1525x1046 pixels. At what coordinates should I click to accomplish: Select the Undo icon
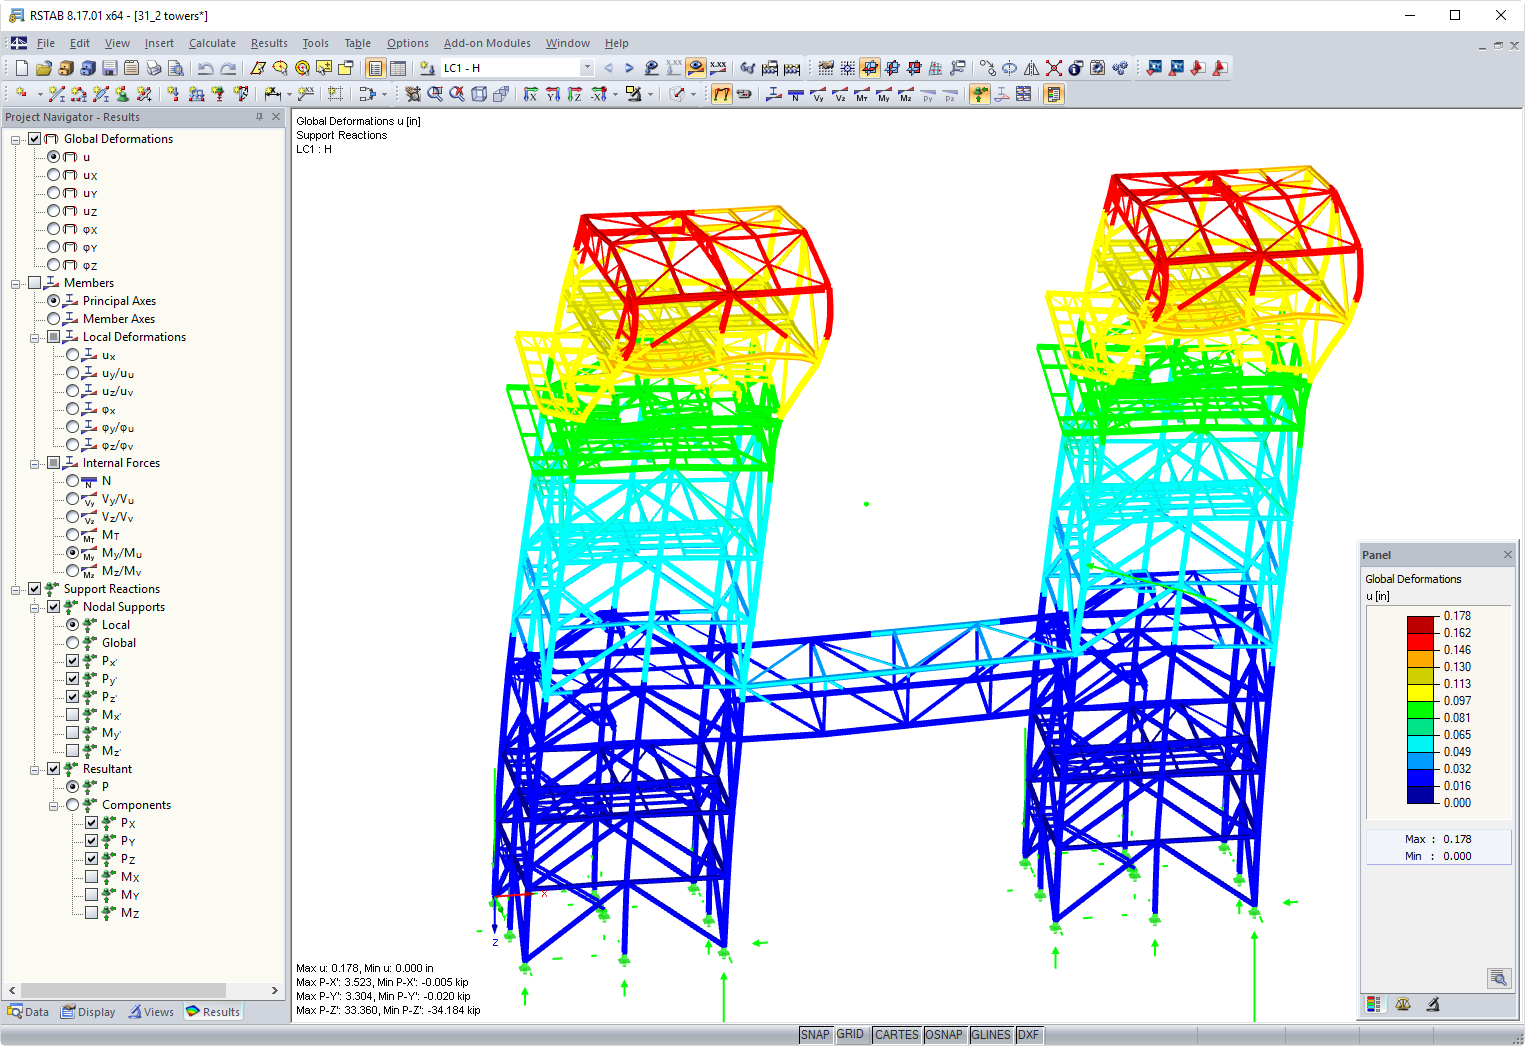205,67
